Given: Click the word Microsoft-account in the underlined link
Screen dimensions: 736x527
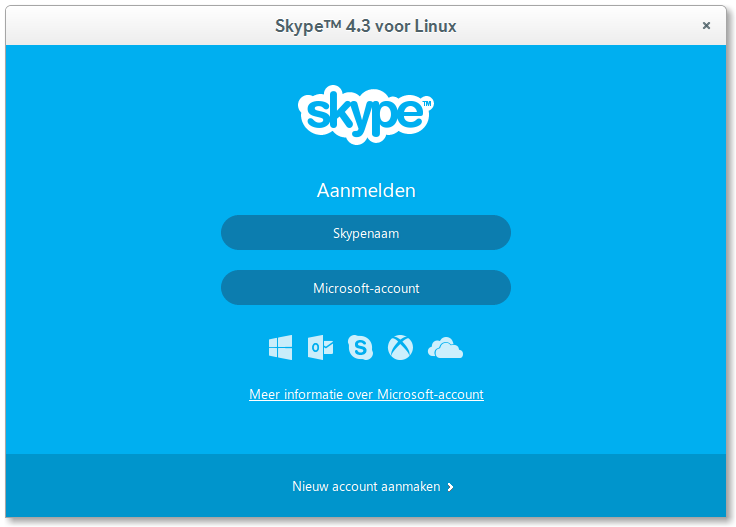Looking at the screenshot, I should (x=430, y=394).
